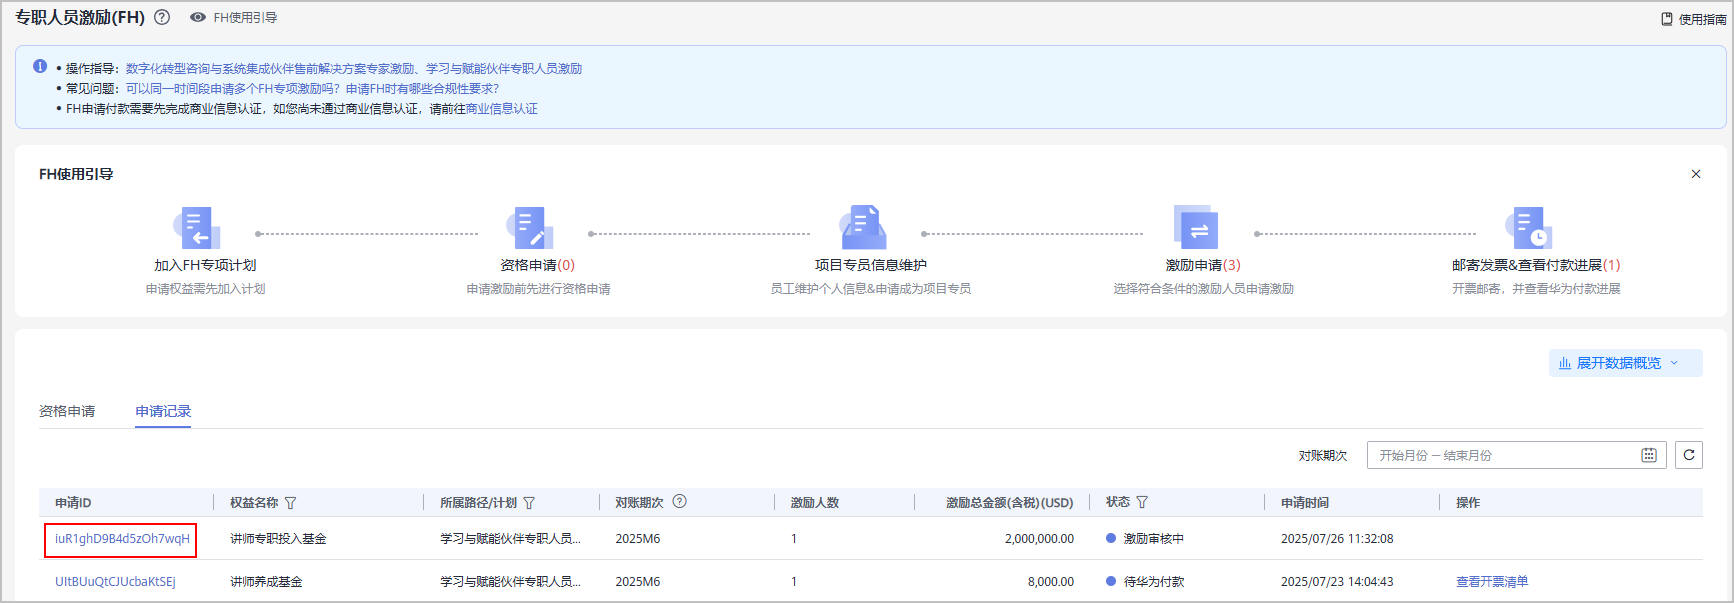Select the 申请记录 tab
This screenshot has height=603, width=1734.
pyautogui.click(x=163, y=411)
